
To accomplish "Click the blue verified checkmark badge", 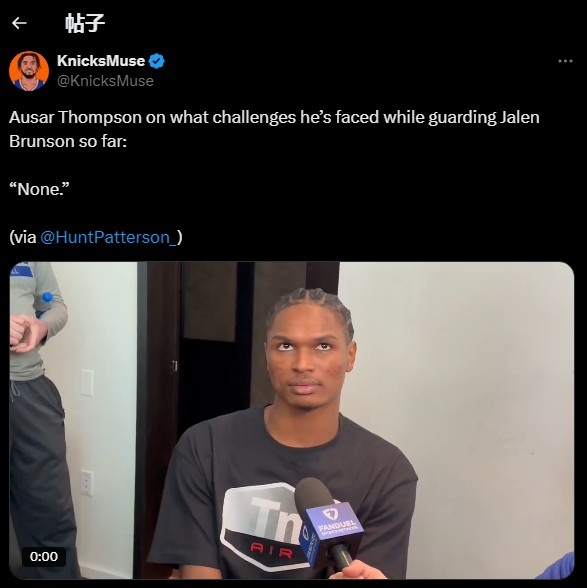I will coord(157,61).
